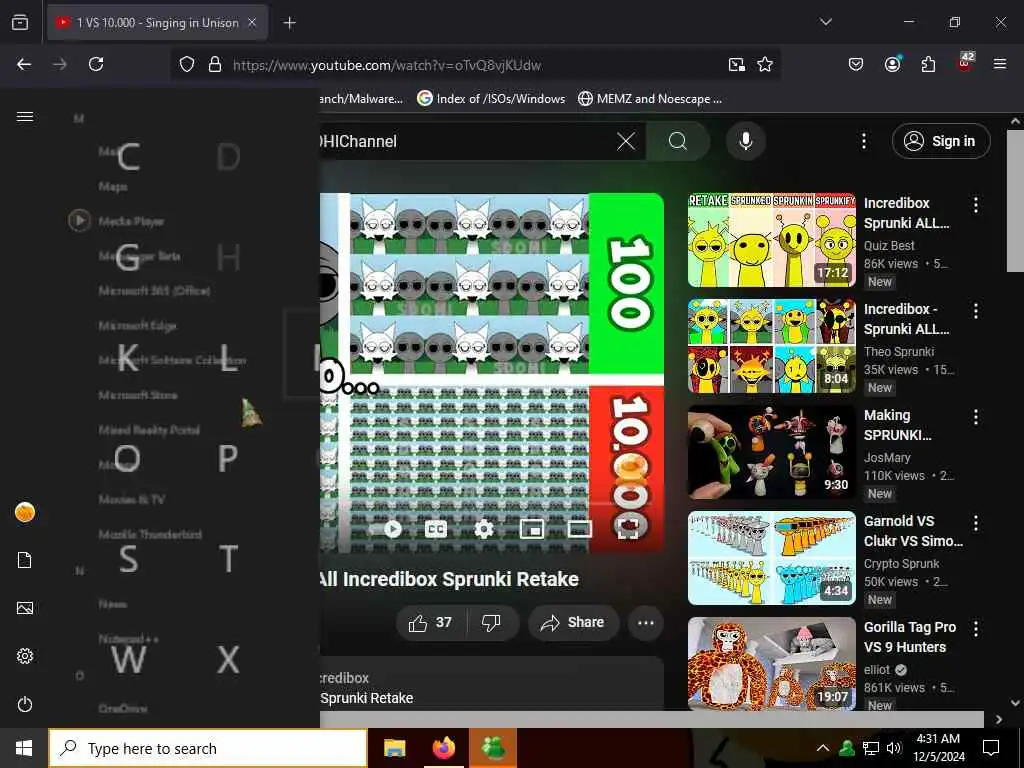Click the horizontal scrollbar right arrow
This screenshot has height=768, width=1024.
(x=999, y=719)
